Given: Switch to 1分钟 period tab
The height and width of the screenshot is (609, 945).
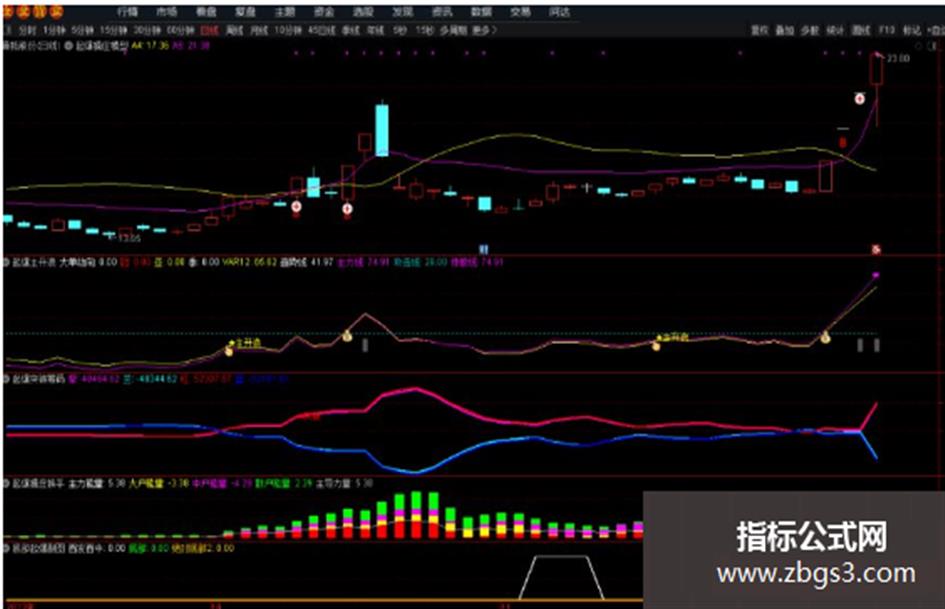Looking at the screenshot, I should click(x=53, y=30).
